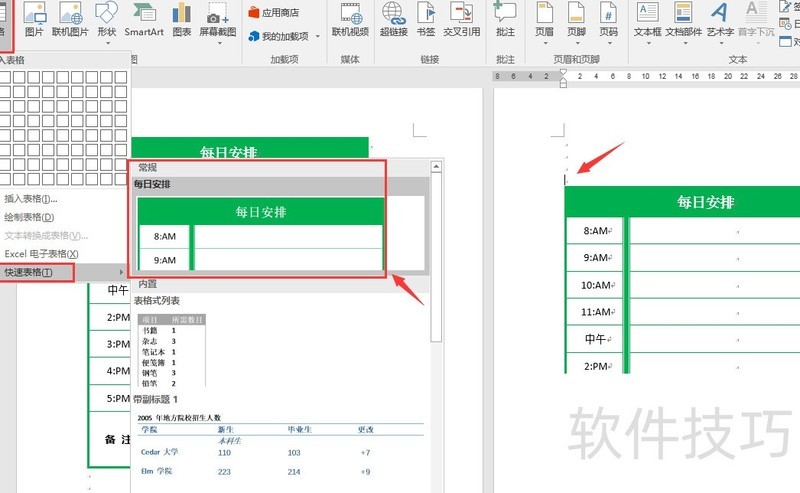Open the SmartArt graphic tool
The image size is (800, 493).
144,18
